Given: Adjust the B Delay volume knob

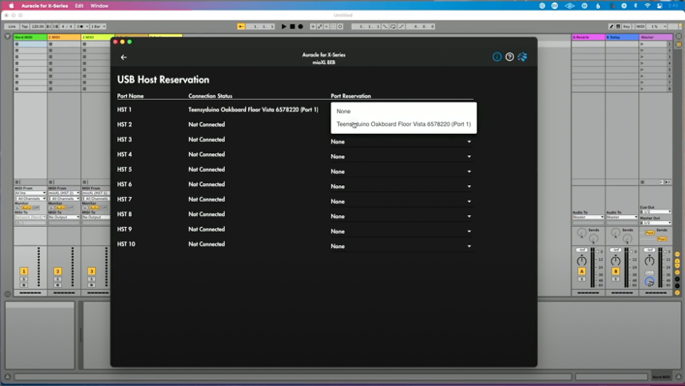Looking at the screenshot, I should [616, 261].
